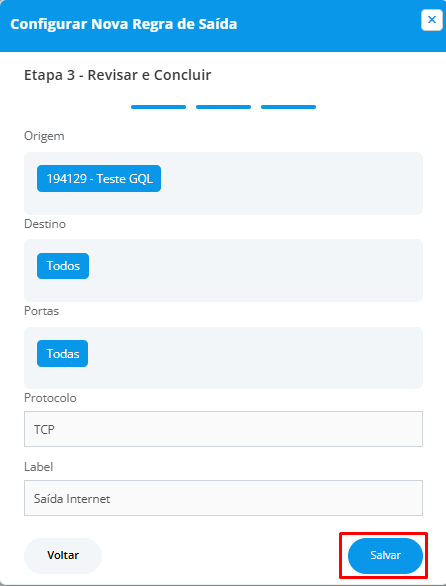Focus the Label field with Saída Internet
Image resolution: width=446 pixels, height=586 pixels.
(x=224, y=498)
